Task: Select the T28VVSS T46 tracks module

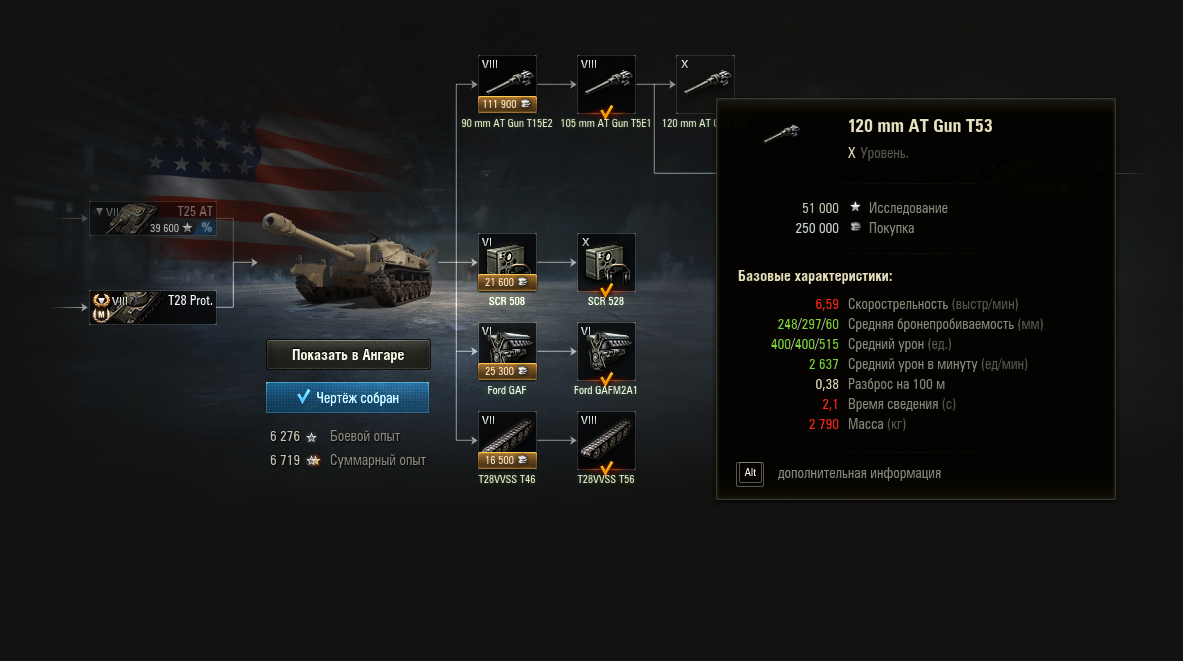Action: pyautogui.click(x=507, y=441)
